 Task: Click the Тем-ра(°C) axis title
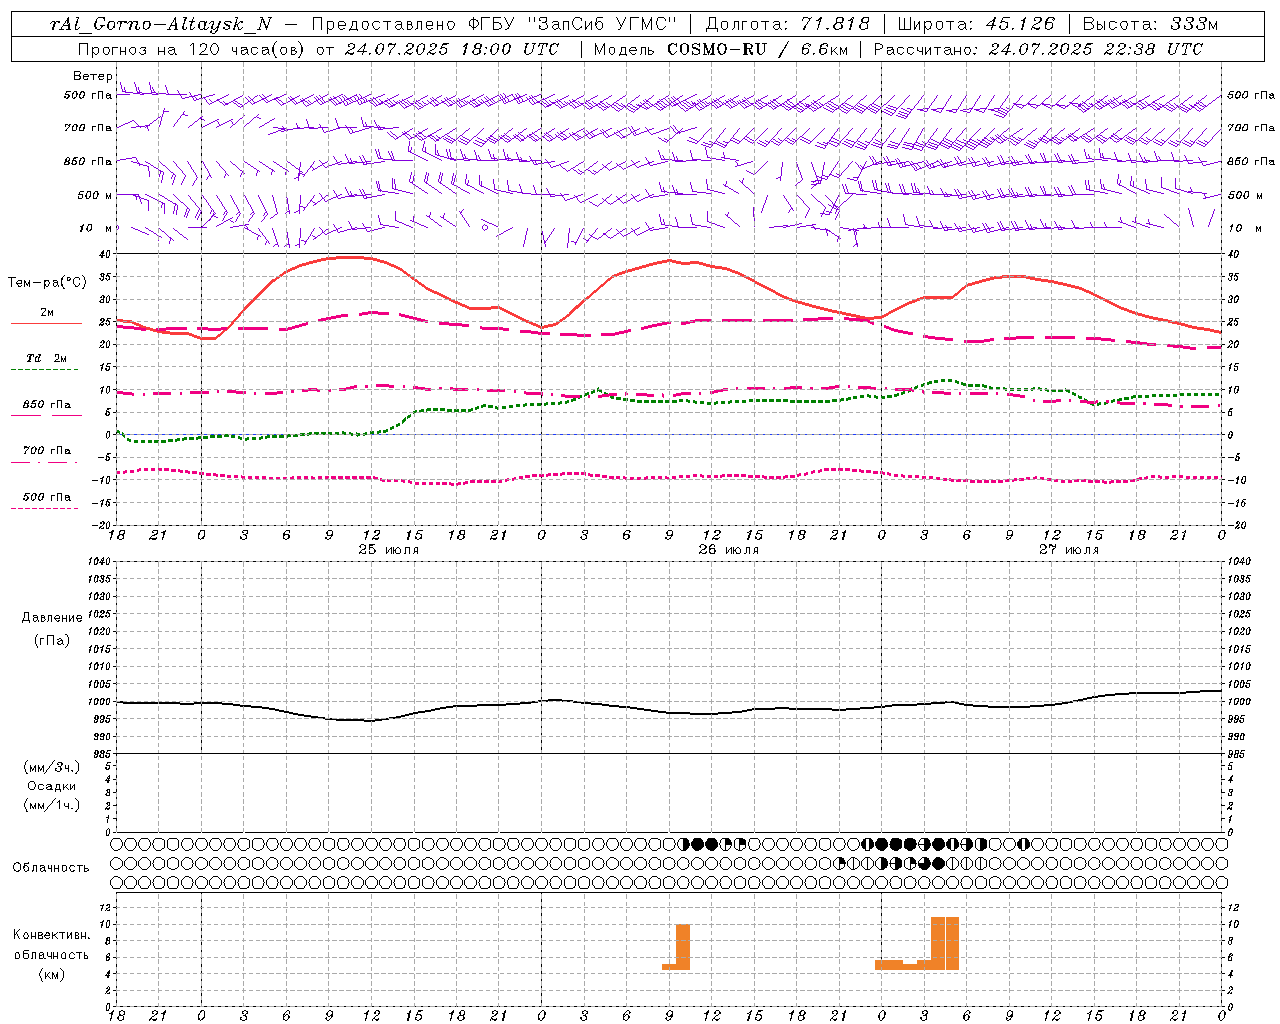coord(47,283)
